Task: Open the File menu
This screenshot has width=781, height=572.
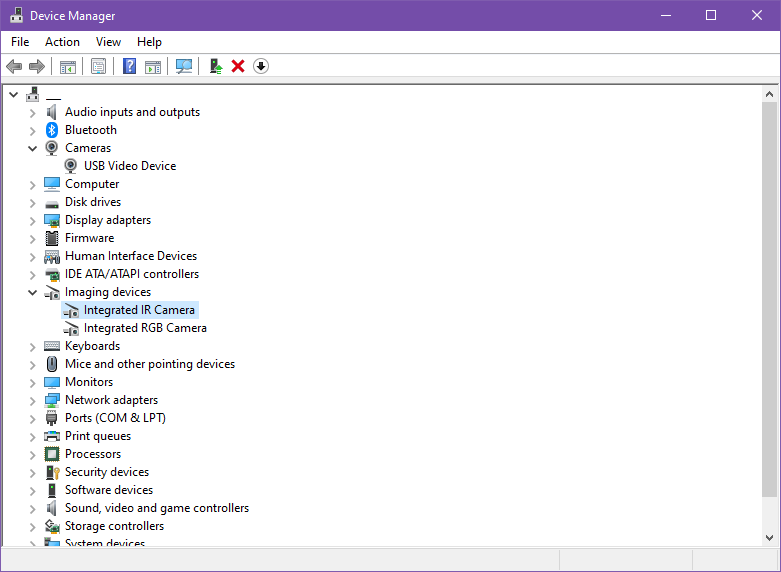Action: pyautogui.click(x=20, y=42)
